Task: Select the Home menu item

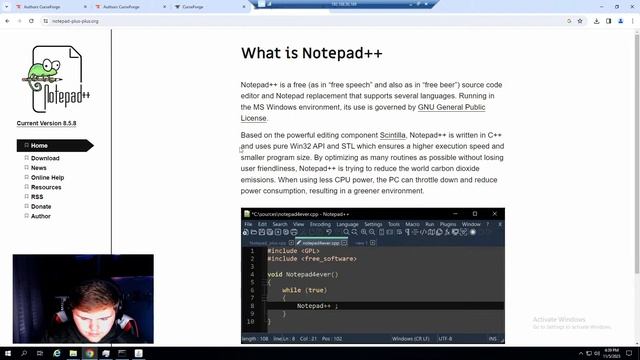Action: click(55, 145)
